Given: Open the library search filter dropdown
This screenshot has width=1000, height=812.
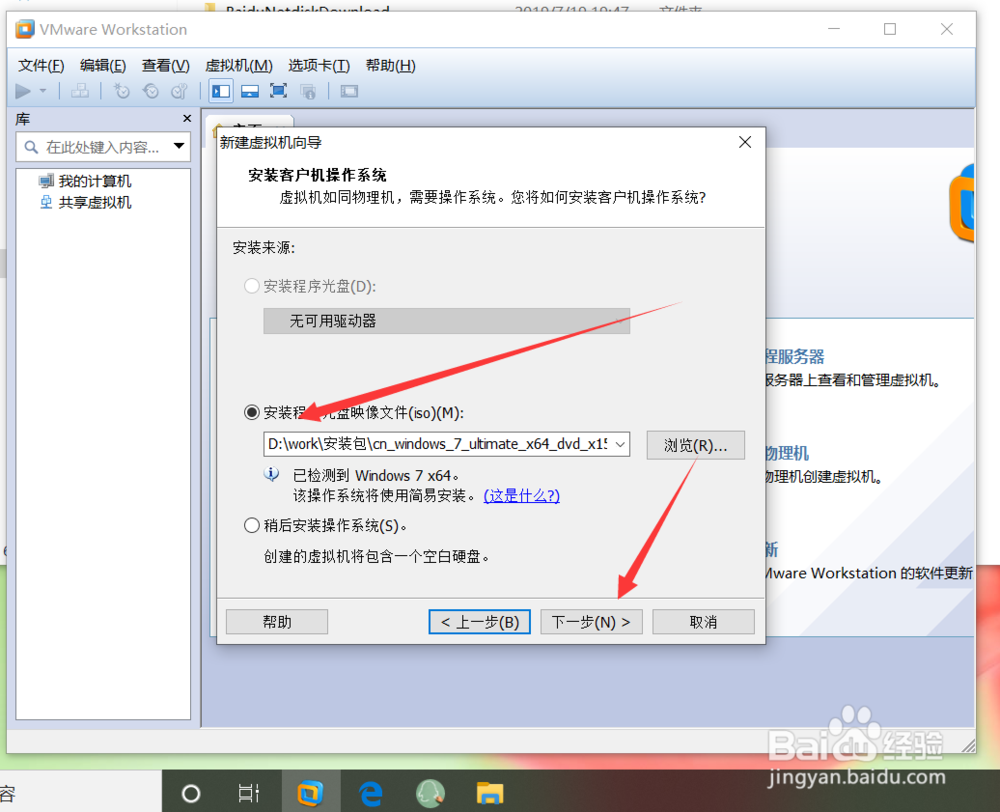Looking at the screenshot, I should (181, 146).
